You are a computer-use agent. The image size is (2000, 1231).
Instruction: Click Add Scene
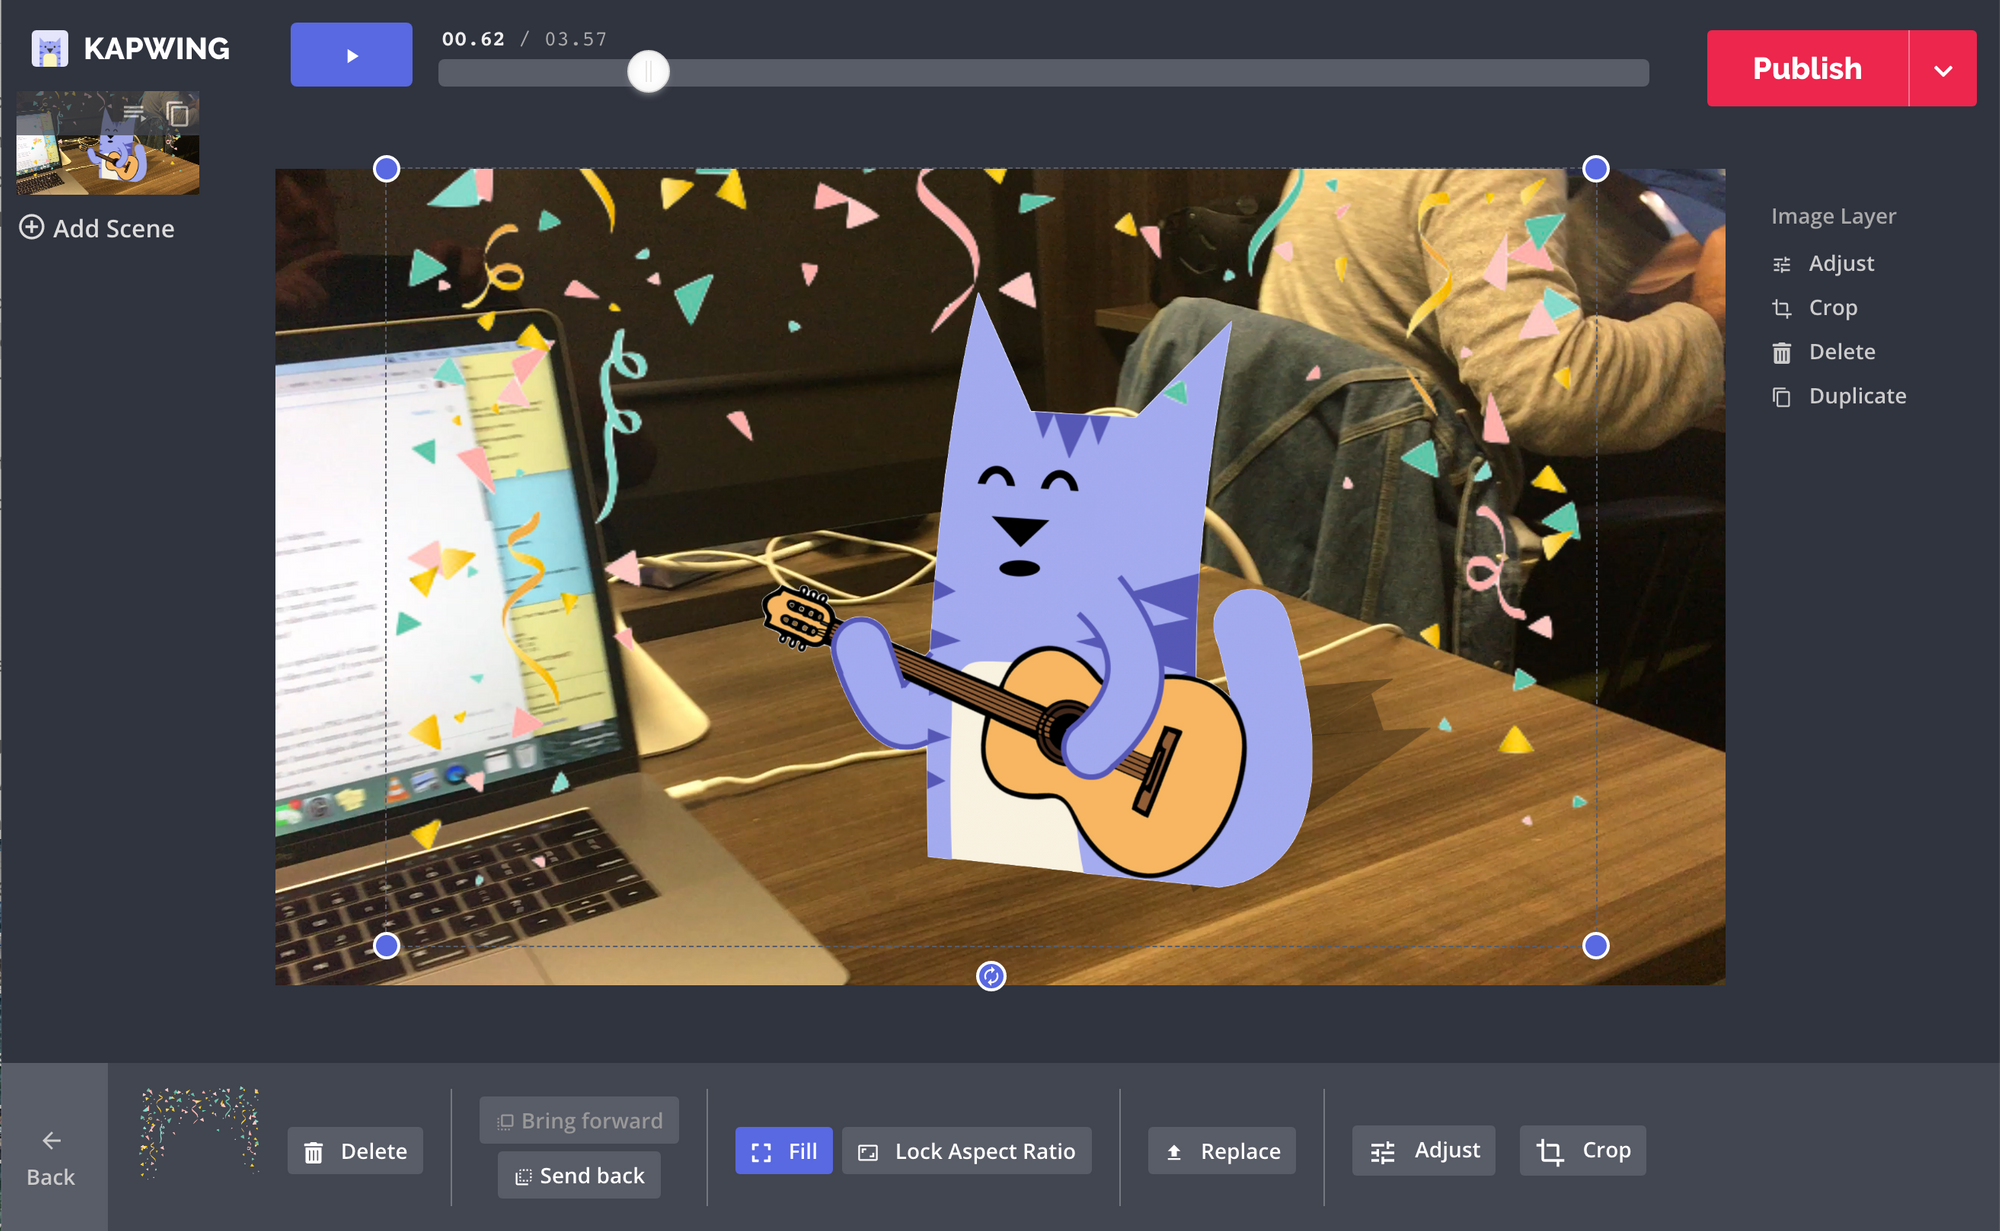[97, 228]
